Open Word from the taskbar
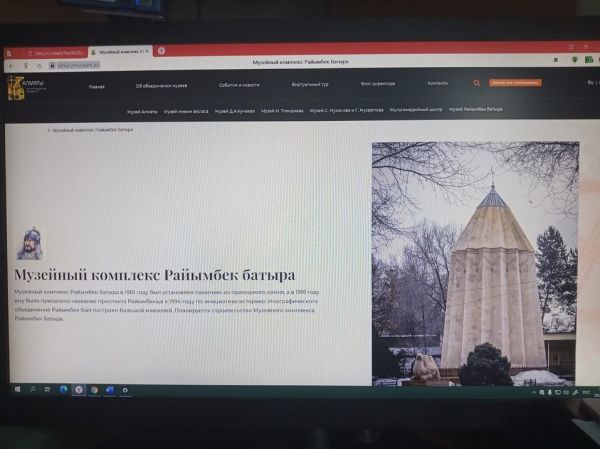Viewport: 600px width, 449px height. coord(110,388)
